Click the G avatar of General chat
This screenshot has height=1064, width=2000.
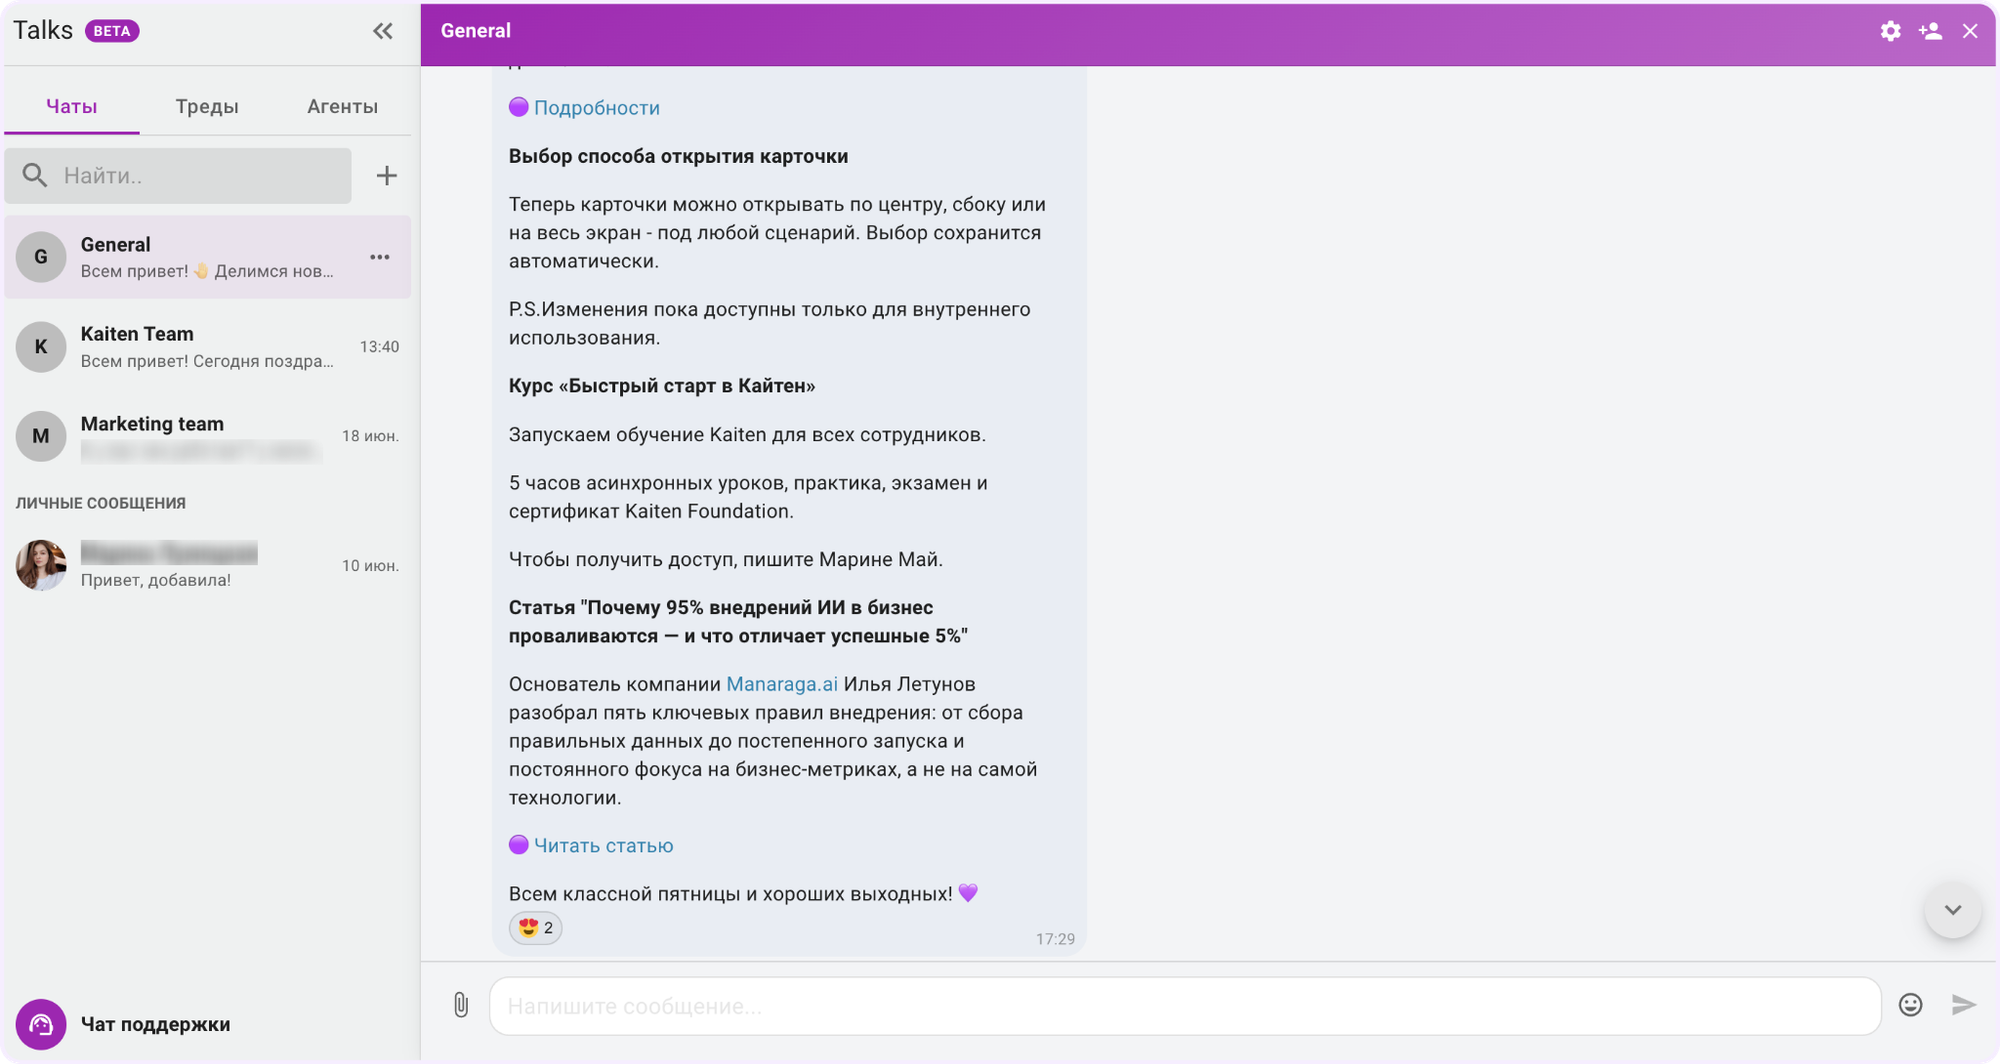pos(41,257)
